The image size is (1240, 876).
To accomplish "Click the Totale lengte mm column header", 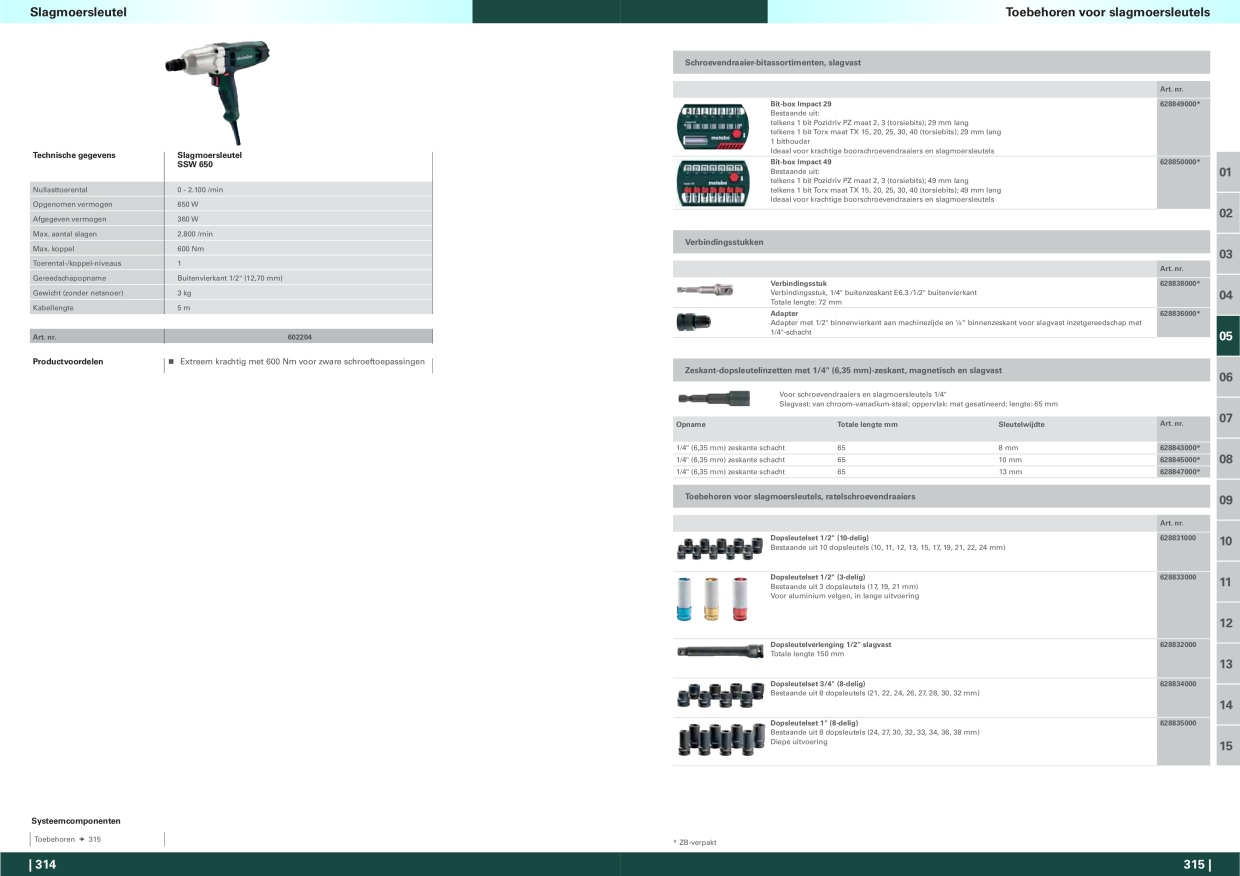I will coord(867,424).
